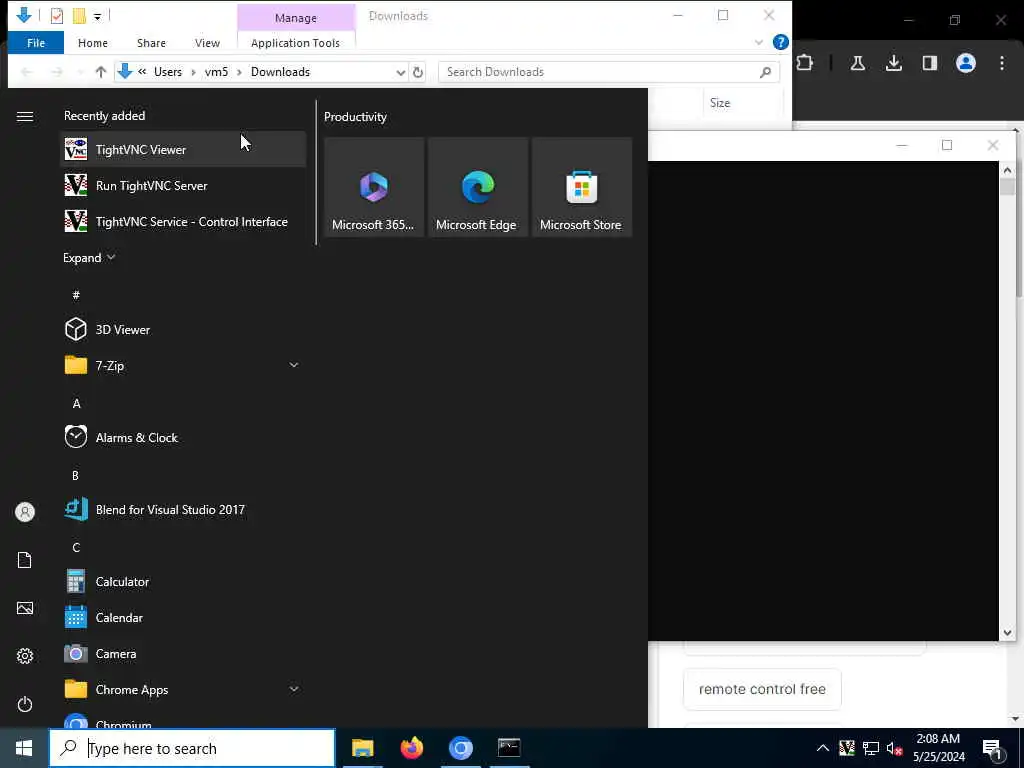The height and width of the screenshot is (768, 1024).
Task: Open browser profile avatar
Action: coord(966,63)
